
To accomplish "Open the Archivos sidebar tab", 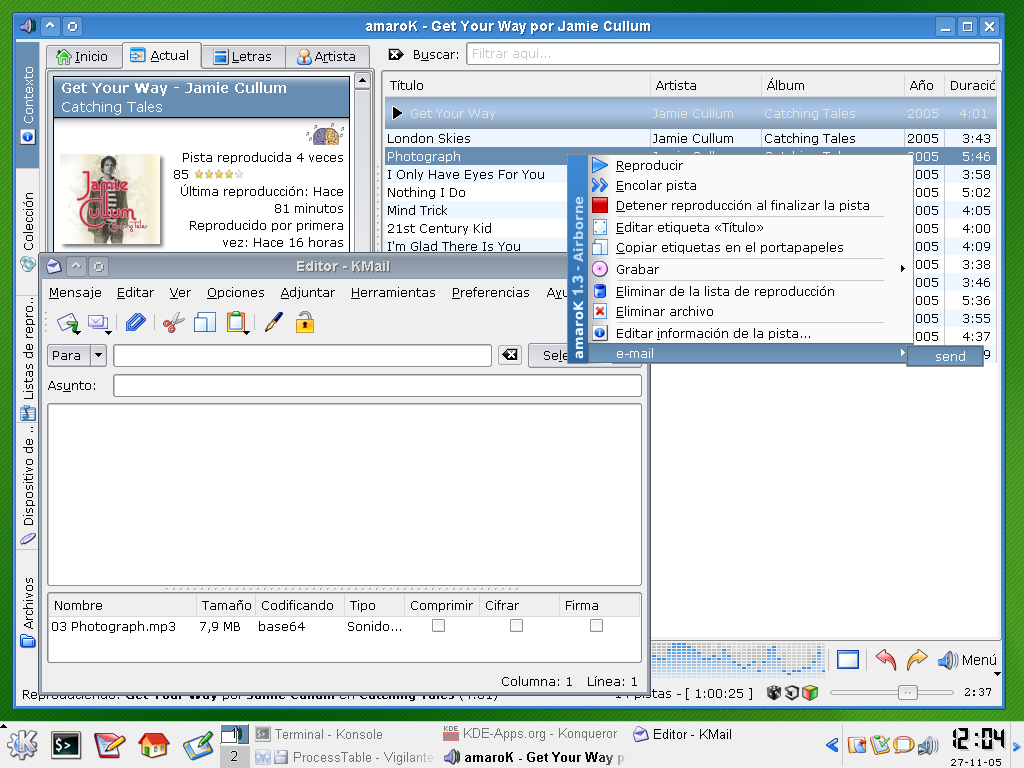I will click(x=28, y=613).
